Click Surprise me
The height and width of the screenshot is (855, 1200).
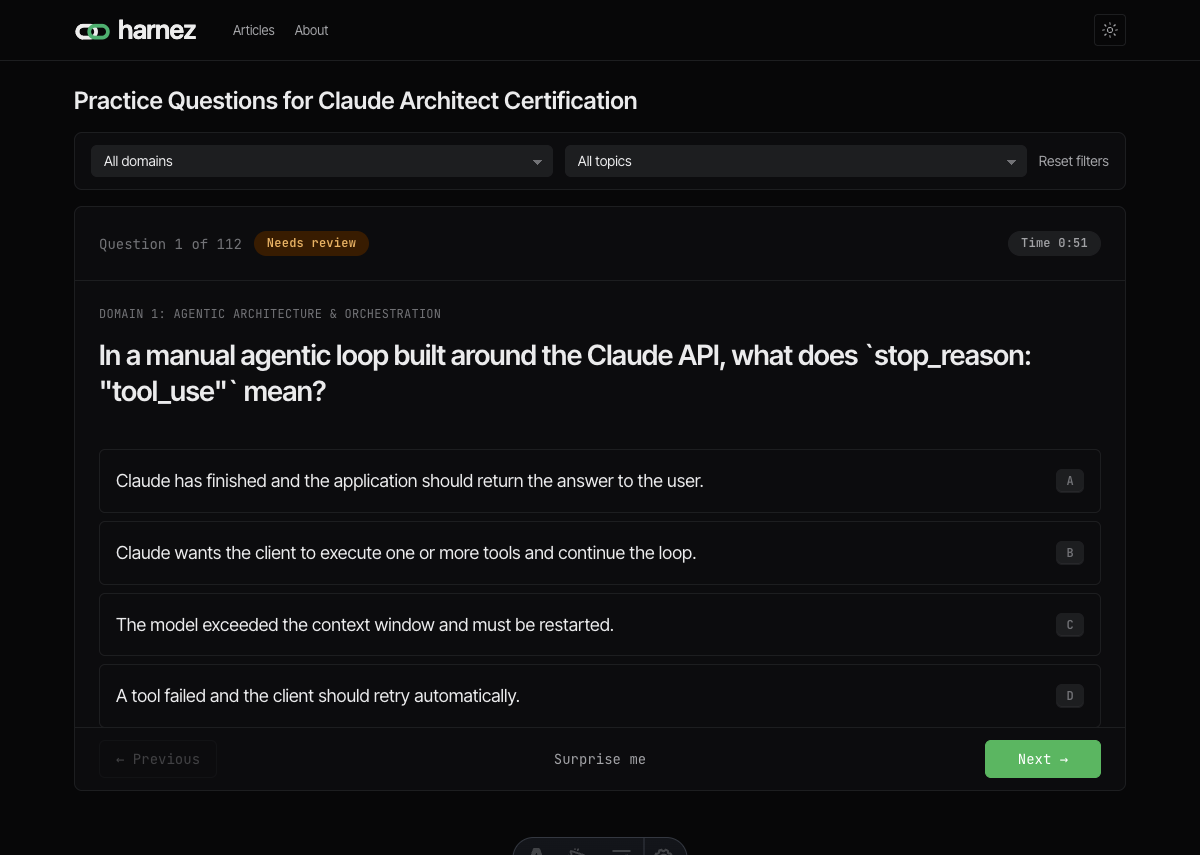pos(600,759)
